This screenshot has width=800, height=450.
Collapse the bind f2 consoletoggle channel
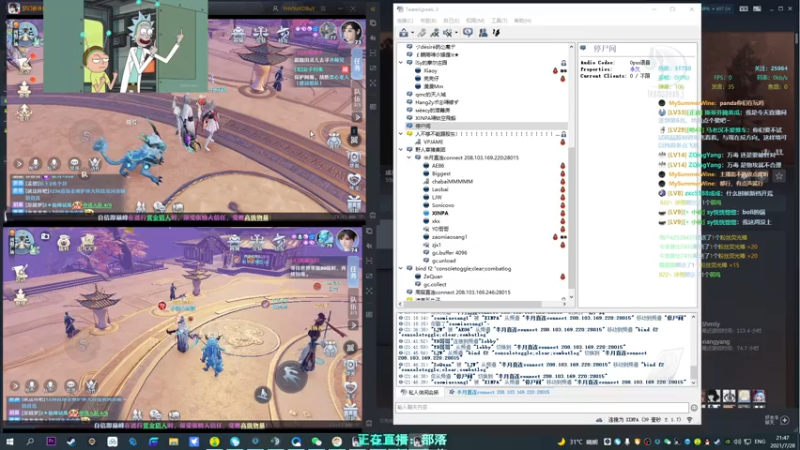[401, 268]
